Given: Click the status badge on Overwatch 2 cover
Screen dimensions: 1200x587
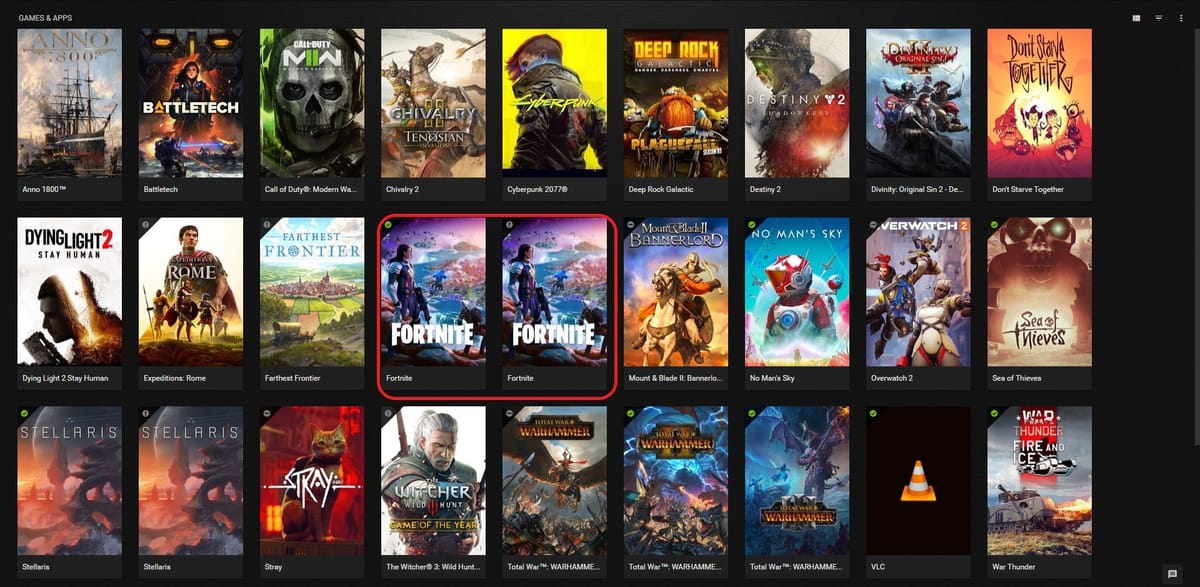Looking at the screenshot, I should pos(872,224).
